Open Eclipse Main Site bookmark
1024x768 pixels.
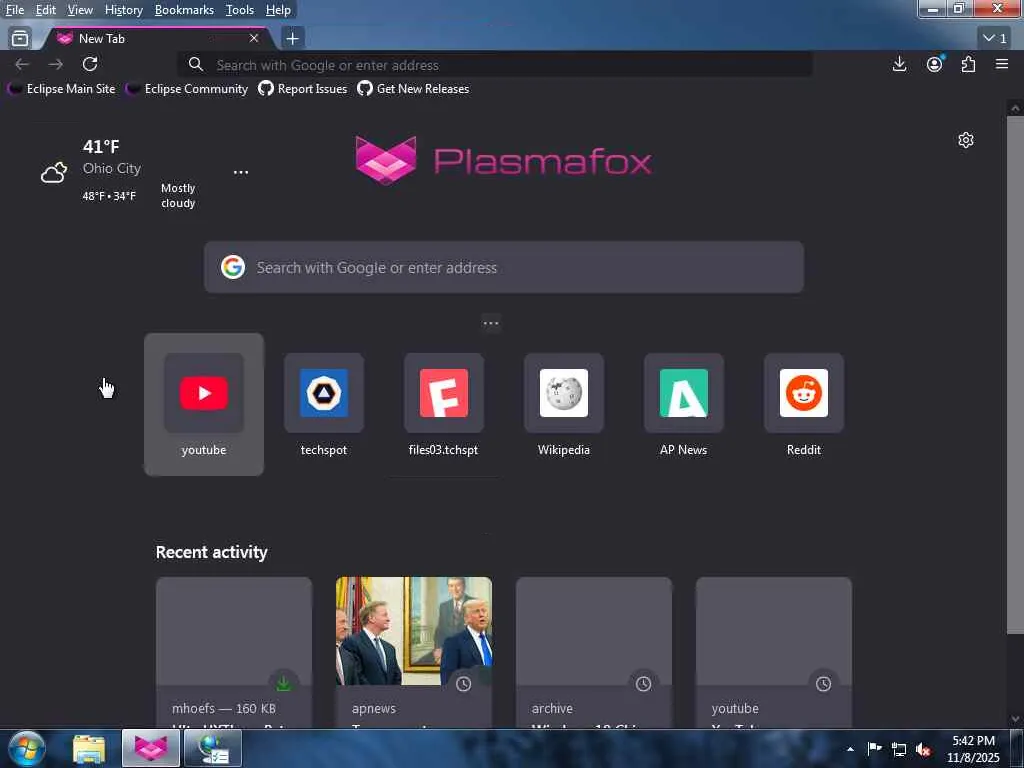coord(61,89)
